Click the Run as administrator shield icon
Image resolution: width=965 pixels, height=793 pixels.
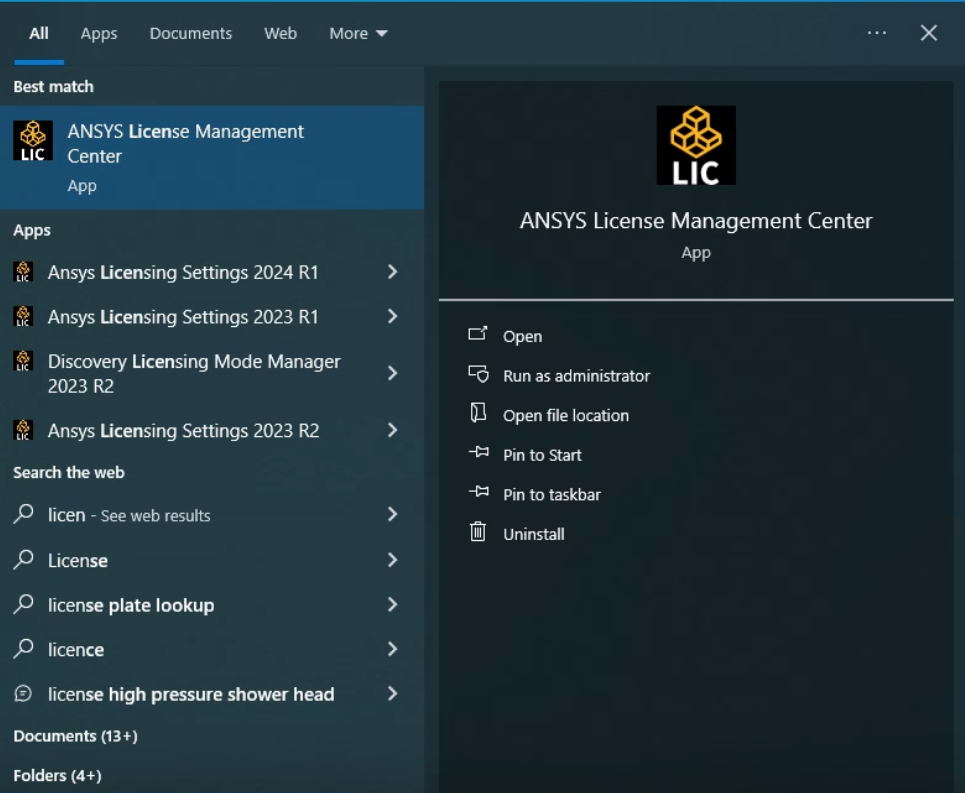pyautogui.click(x=478, y=375)
